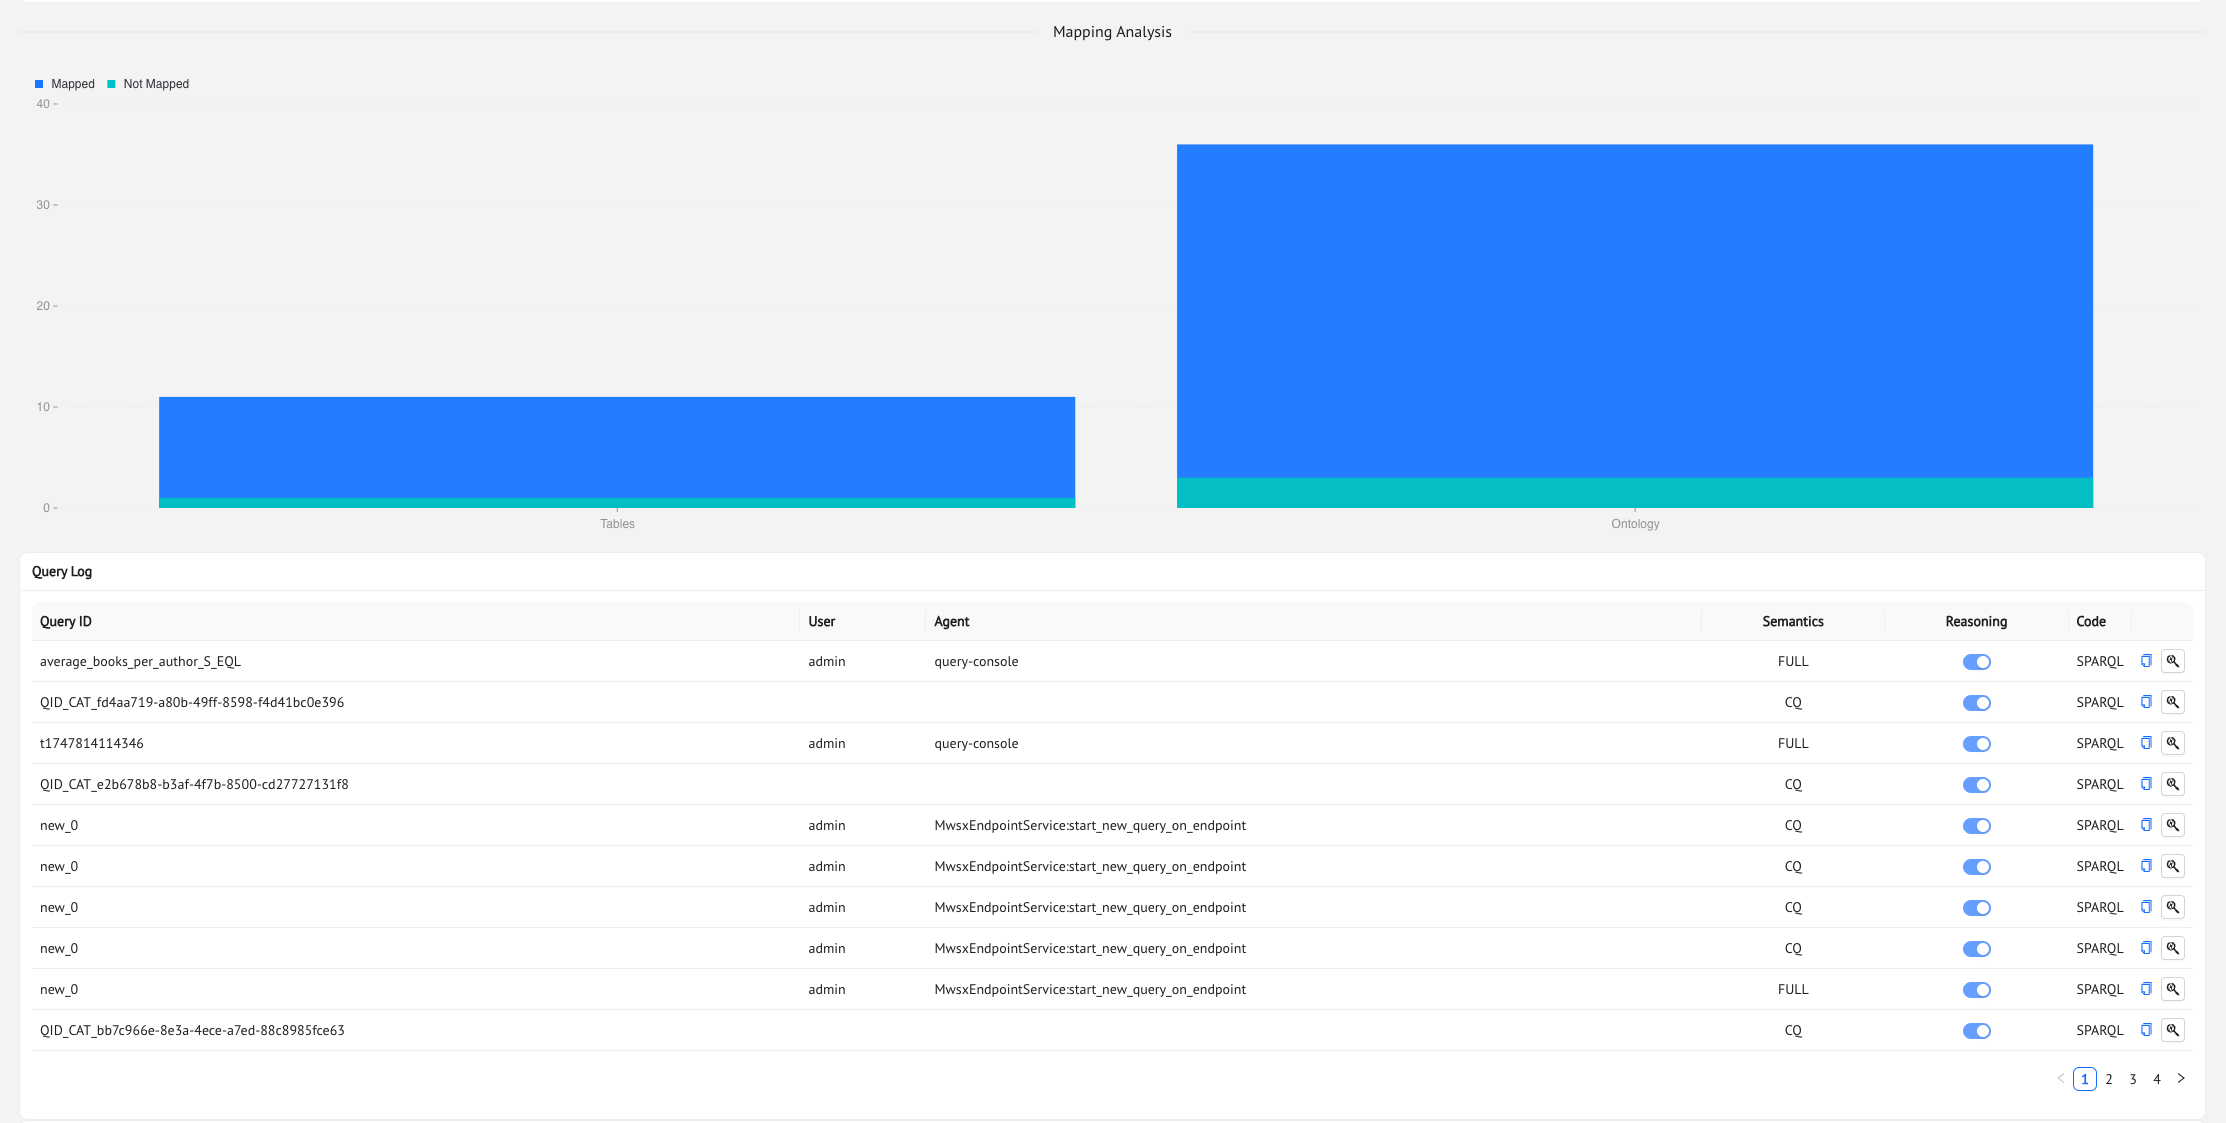Hide the Mapped series in the chart legend
Viewport: 2226px width, 1123px height.
pos(64,83)
